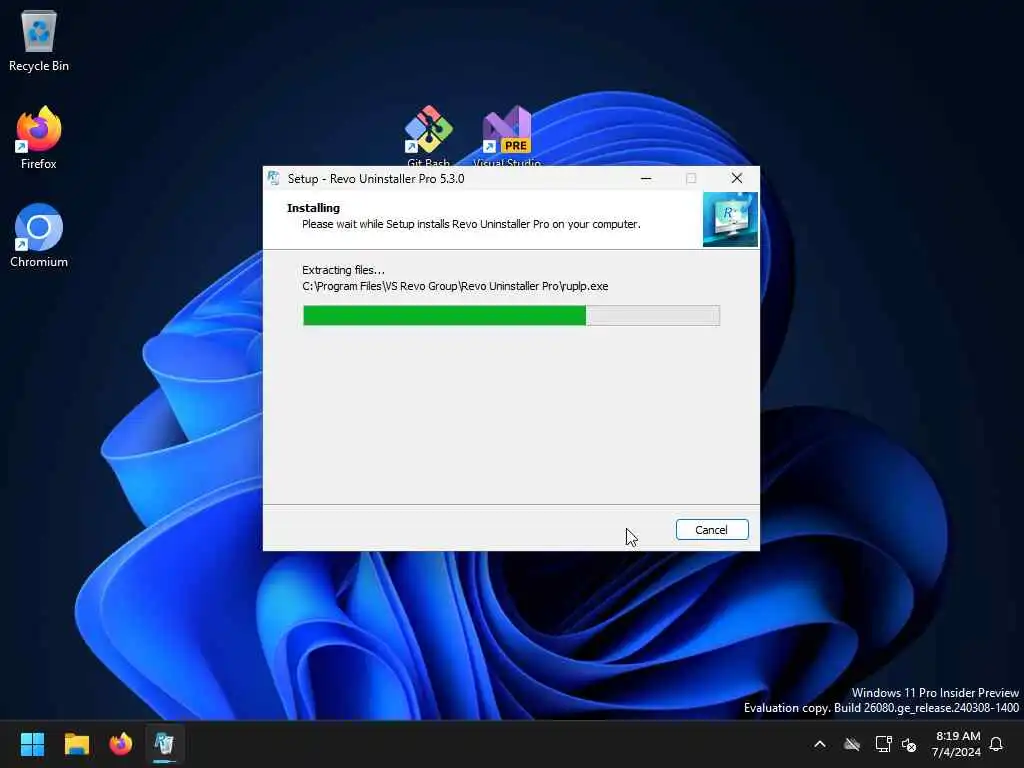Click the muted volume tray icon

909,744
